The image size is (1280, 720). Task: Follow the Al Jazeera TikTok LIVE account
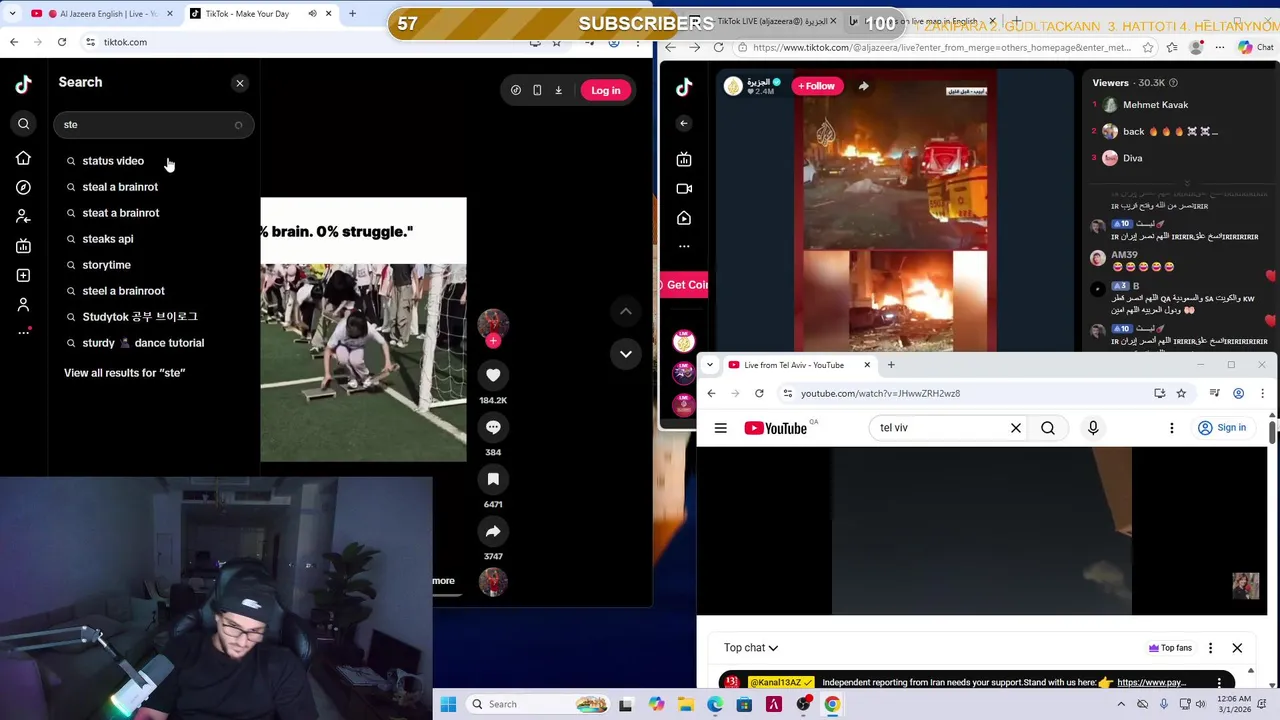[816, 86]
